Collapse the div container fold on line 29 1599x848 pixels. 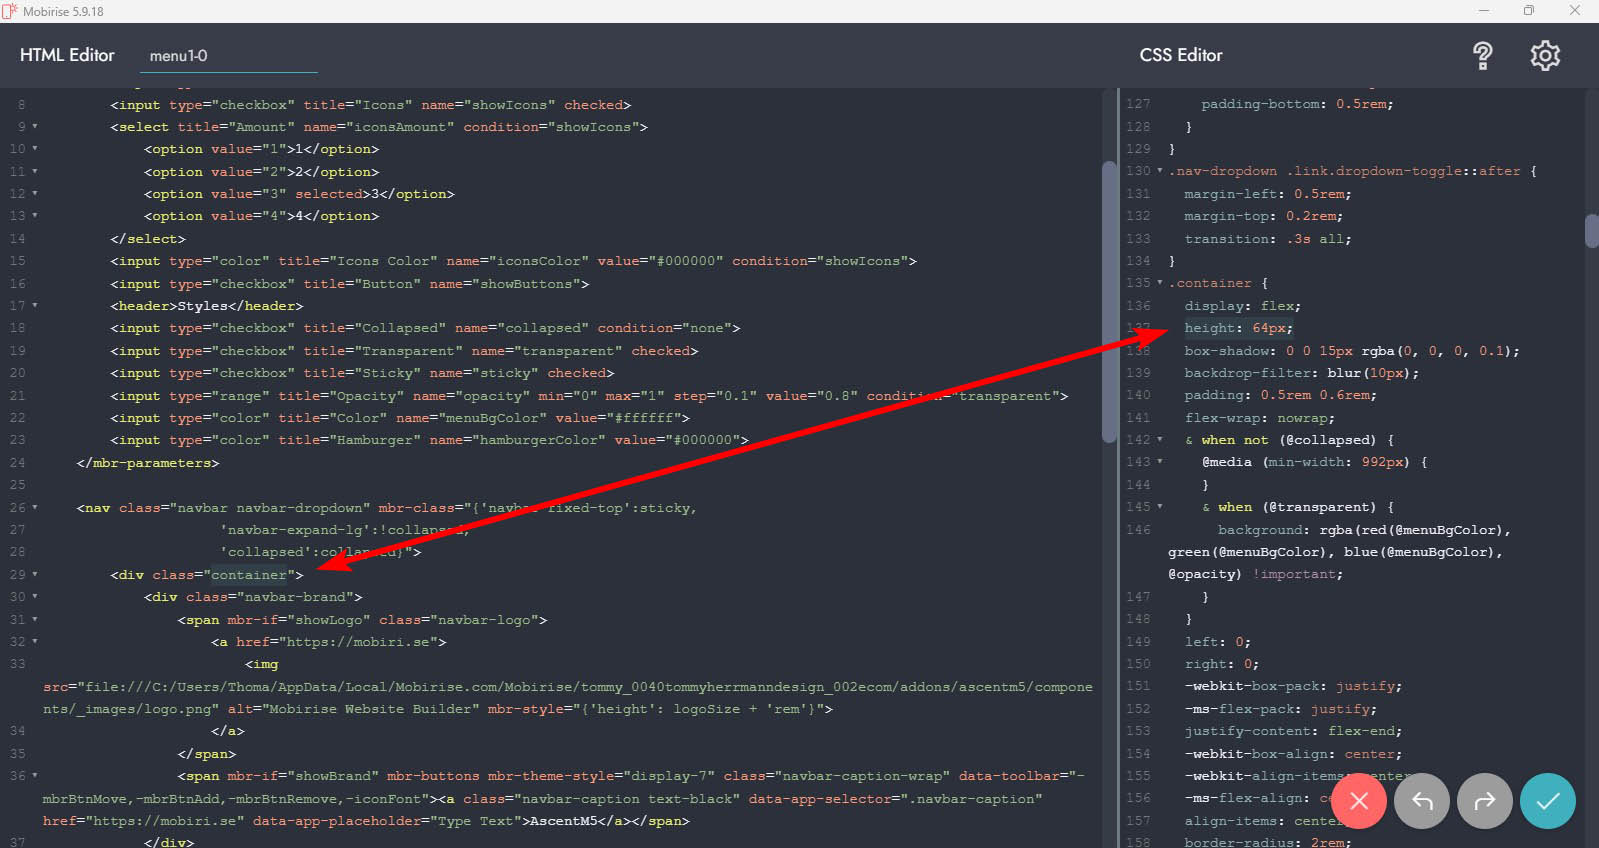click(35, 575)
